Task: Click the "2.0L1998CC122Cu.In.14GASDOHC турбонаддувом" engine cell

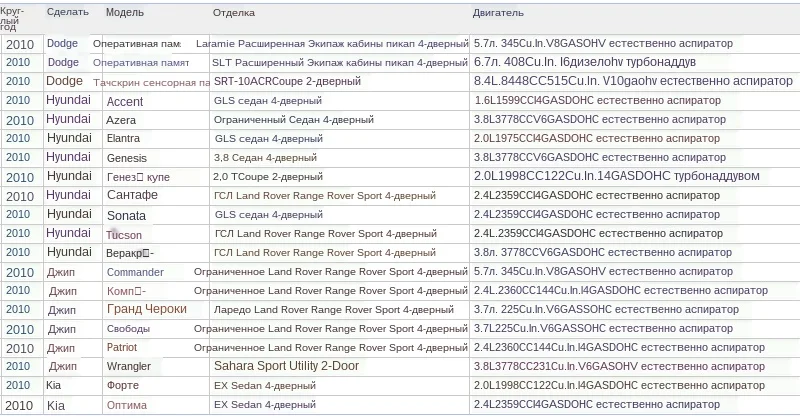Action: (616, 176)
